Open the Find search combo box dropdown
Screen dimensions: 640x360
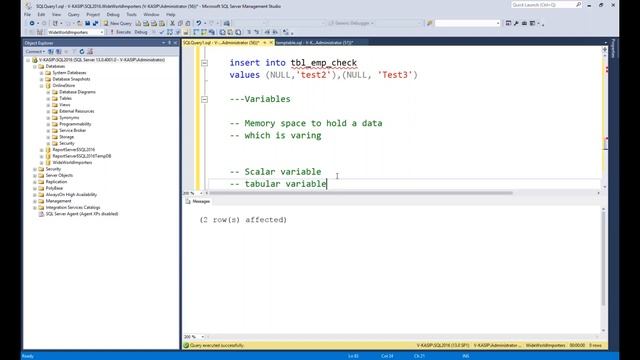[x=498, y=23]
